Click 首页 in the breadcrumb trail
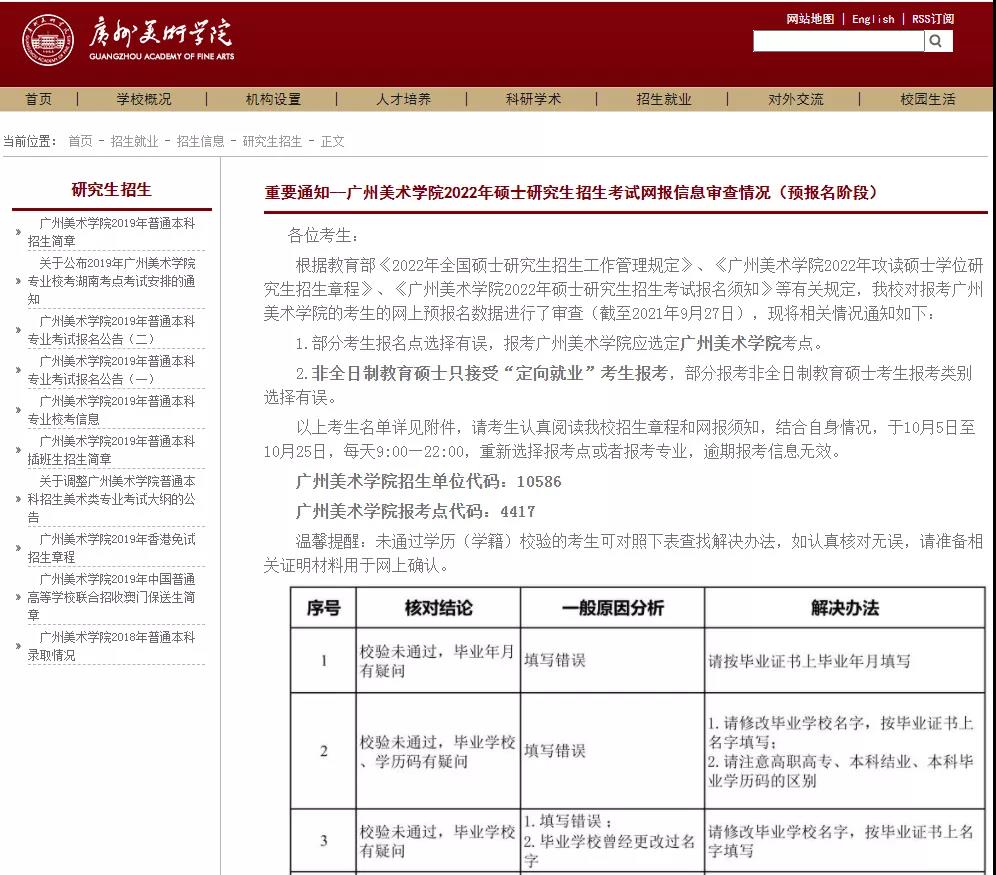The height and width of the screenshot is (875, 996). pos(80,141)
